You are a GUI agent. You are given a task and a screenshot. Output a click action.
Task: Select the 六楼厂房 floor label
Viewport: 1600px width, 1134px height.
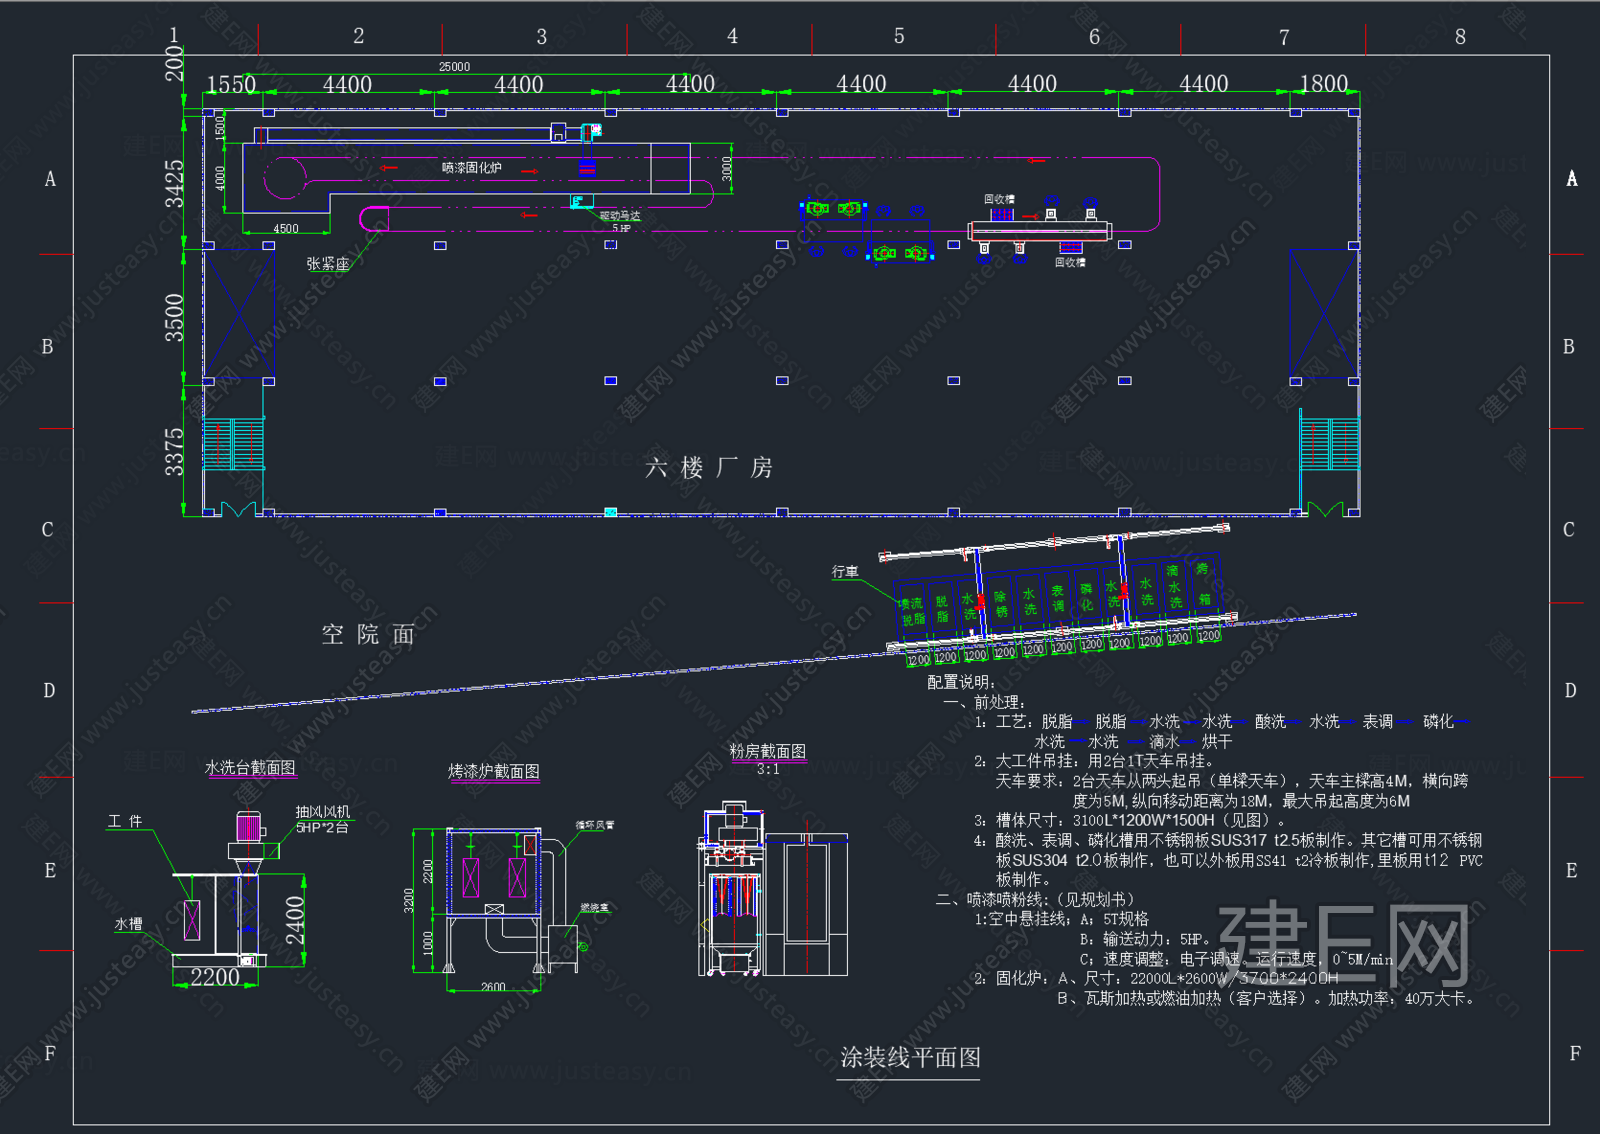click(x=708, y=468)
